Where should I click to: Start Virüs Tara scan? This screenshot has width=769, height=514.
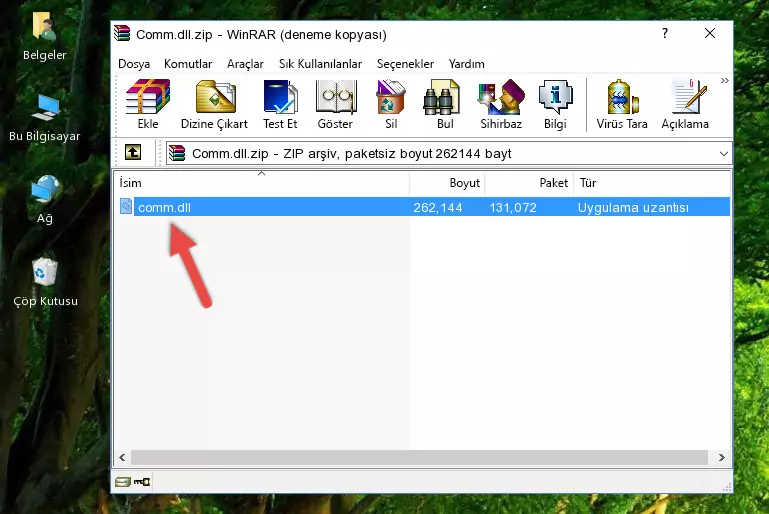click(622, 104)
